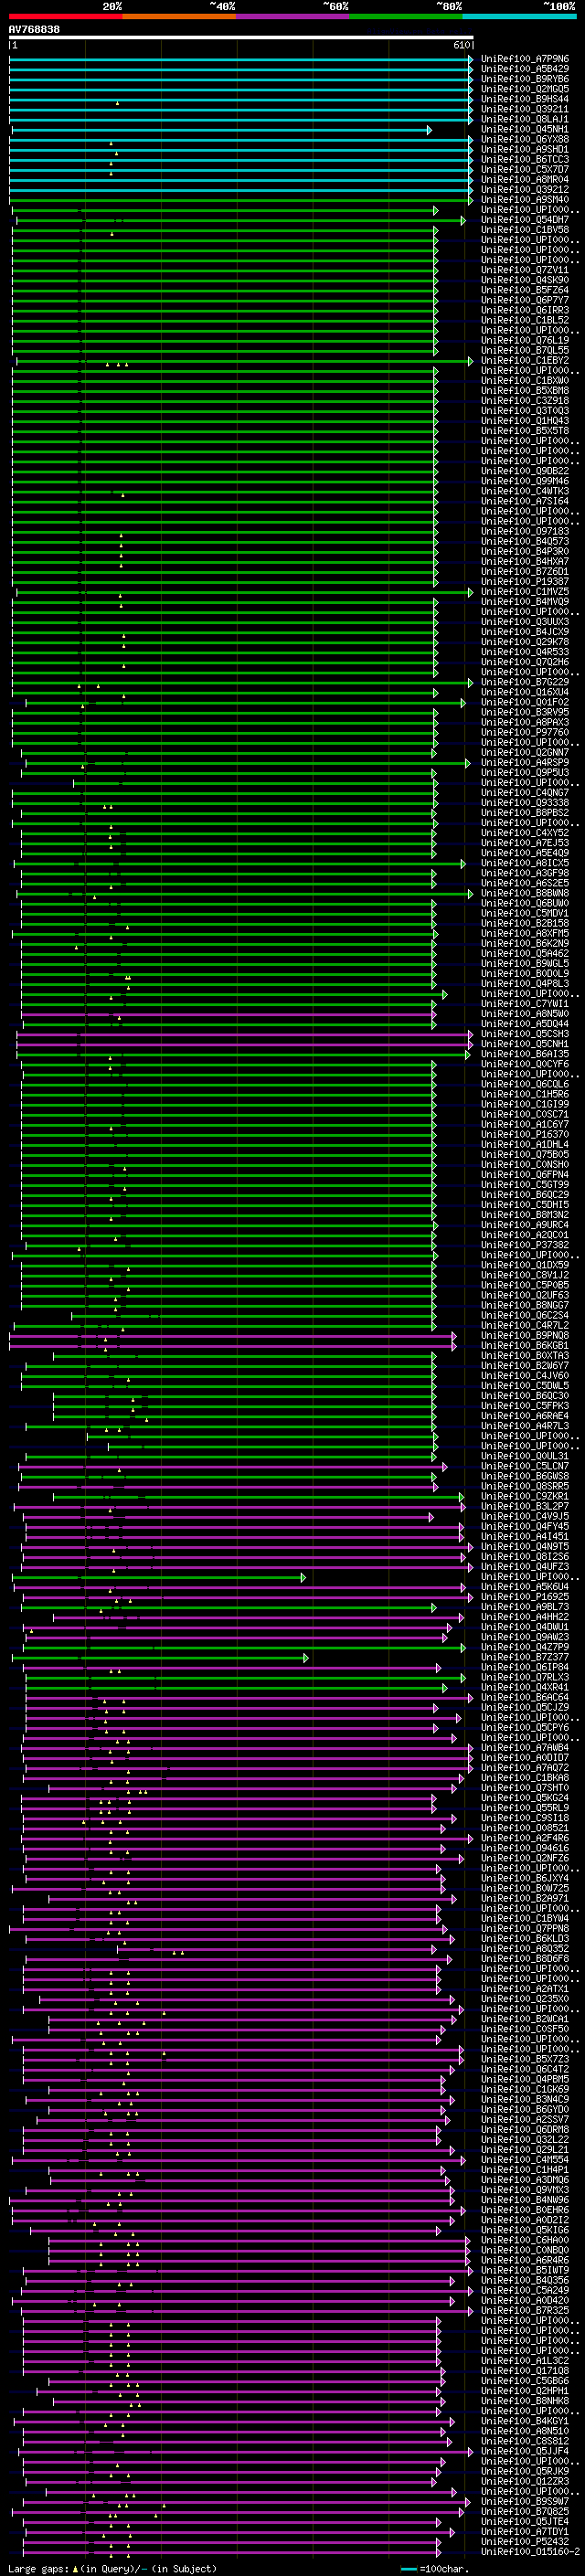
Task: Click the UniRef100_B5FZ64 label
Action: [525, 290]
